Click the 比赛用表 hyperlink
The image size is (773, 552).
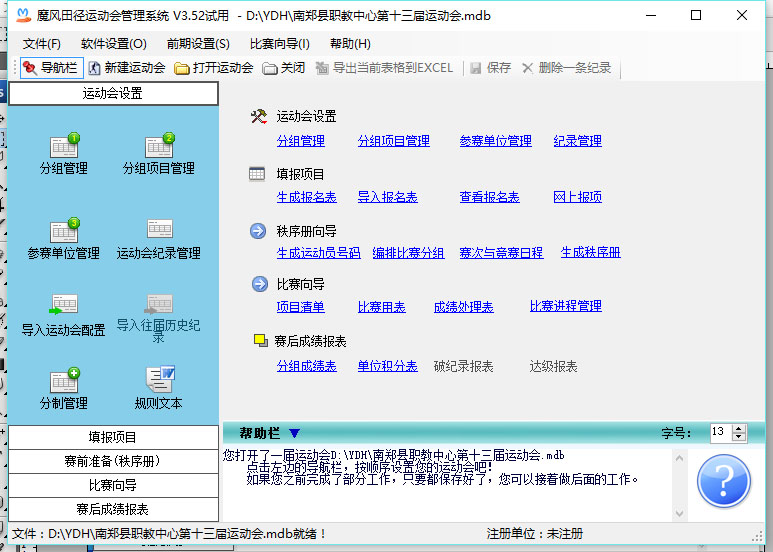(382, 307)
